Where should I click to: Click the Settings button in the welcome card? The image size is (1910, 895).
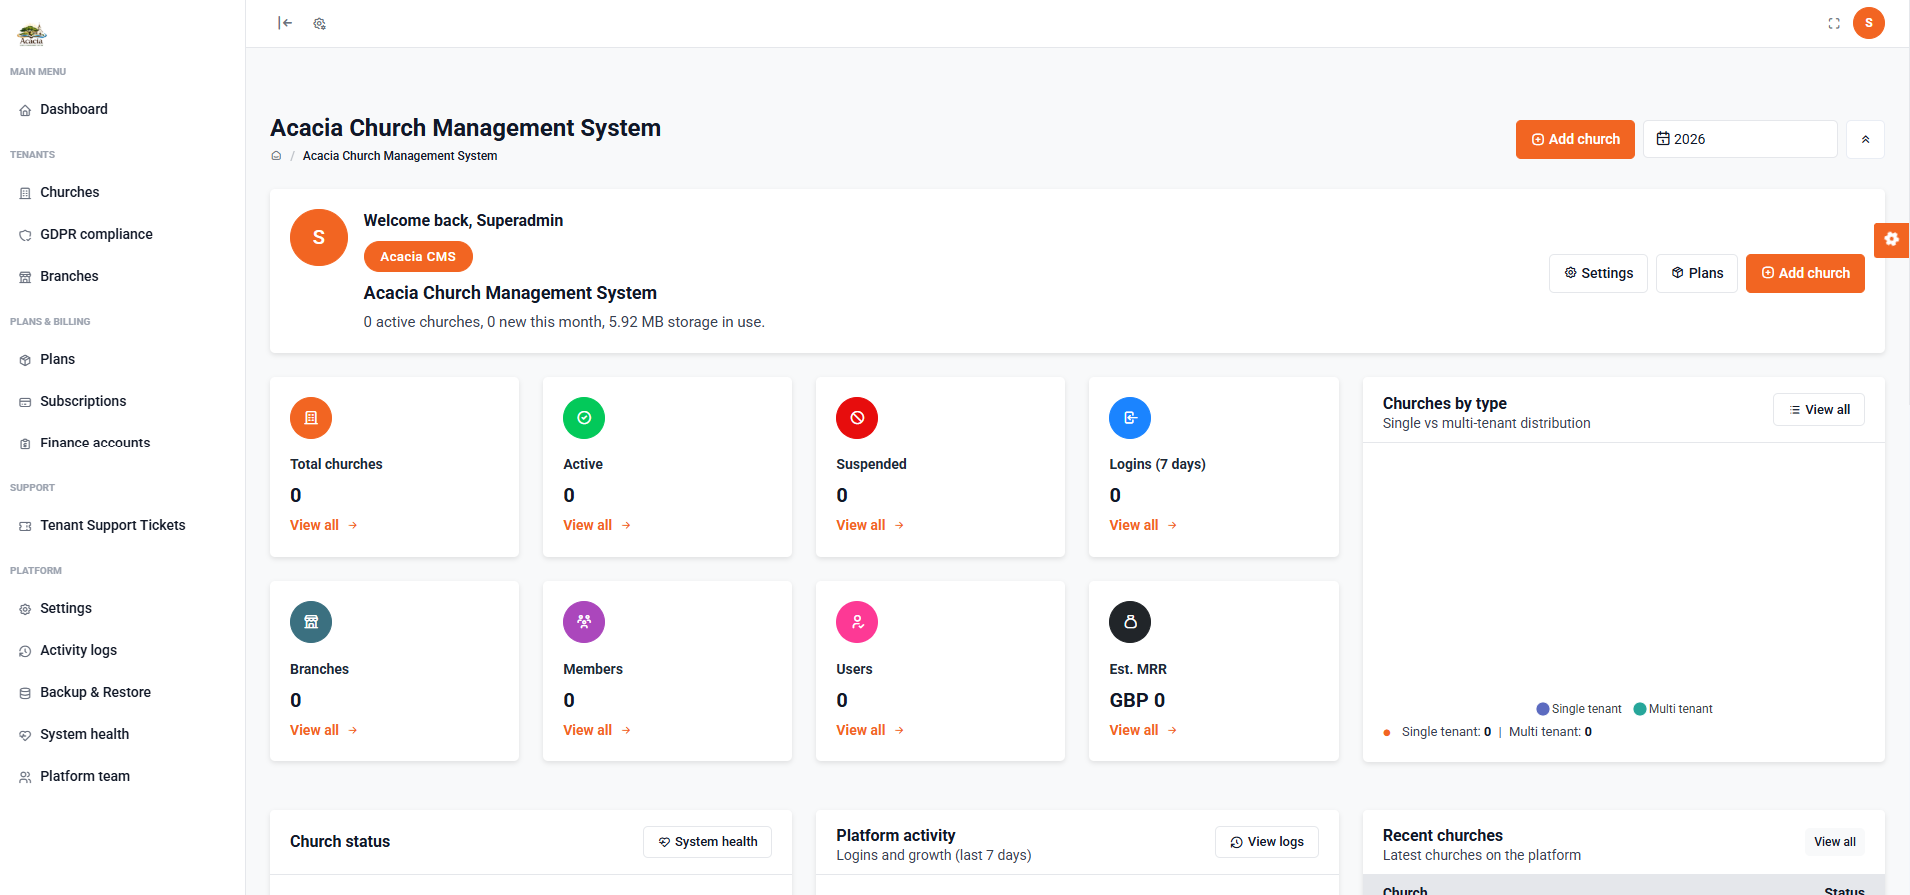1598,273
